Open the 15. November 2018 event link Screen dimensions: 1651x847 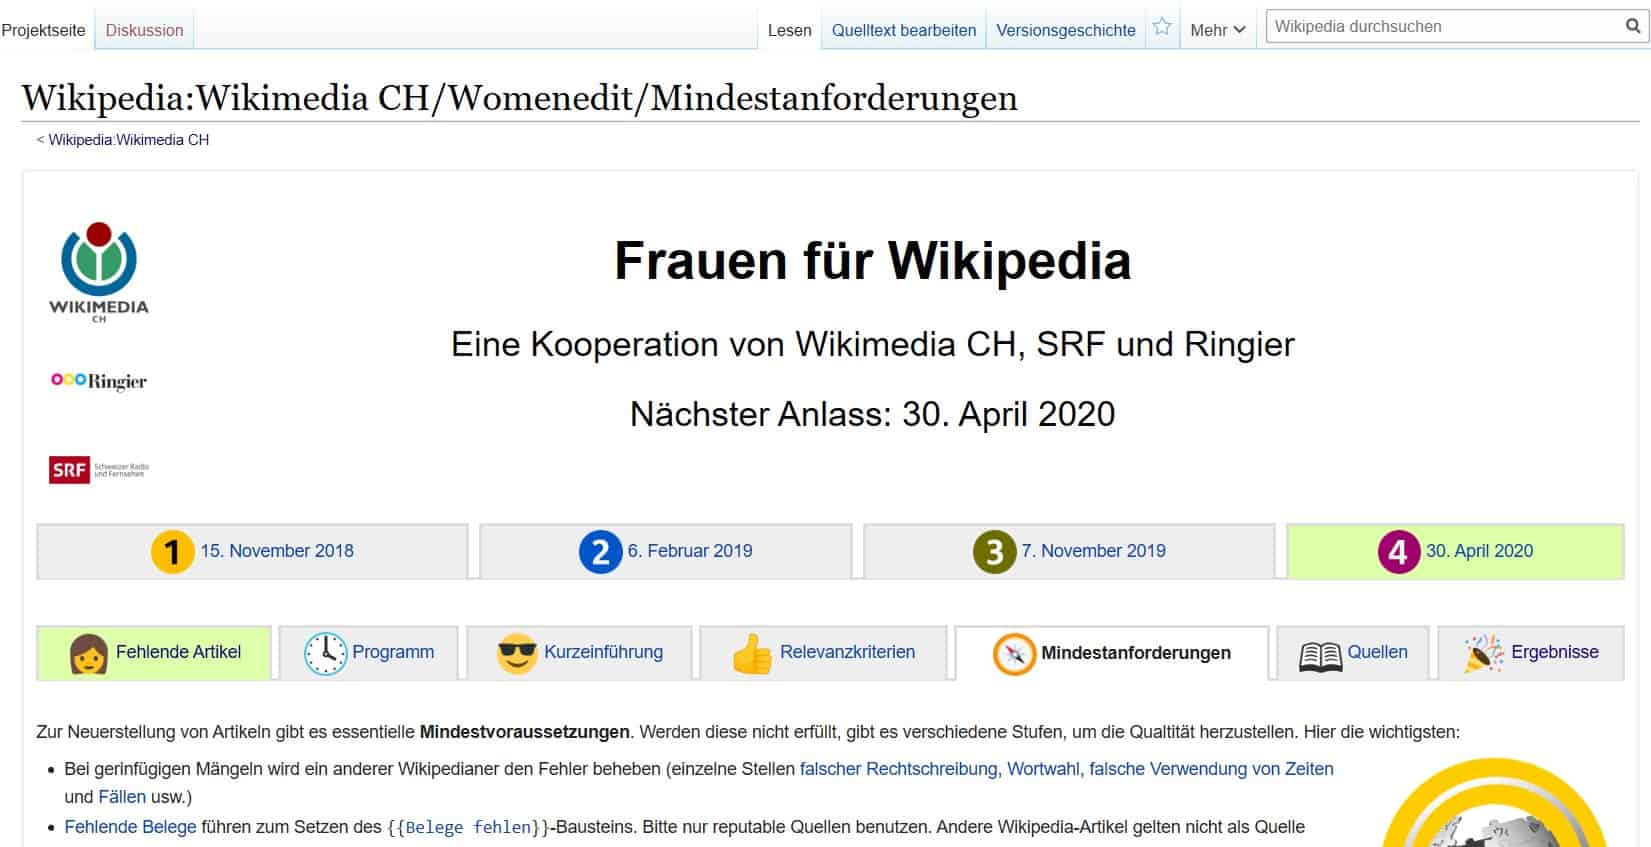coord(277,551)
